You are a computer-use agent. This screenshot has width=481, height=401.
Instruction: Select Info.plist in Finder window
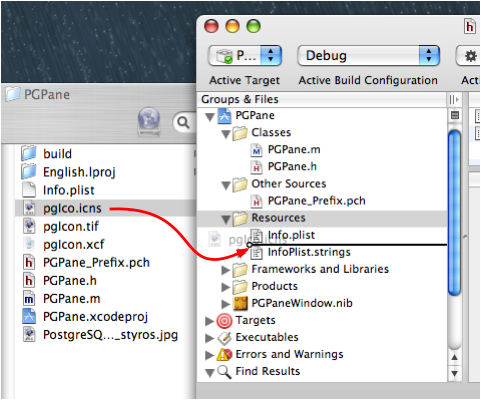coord(69,190)
